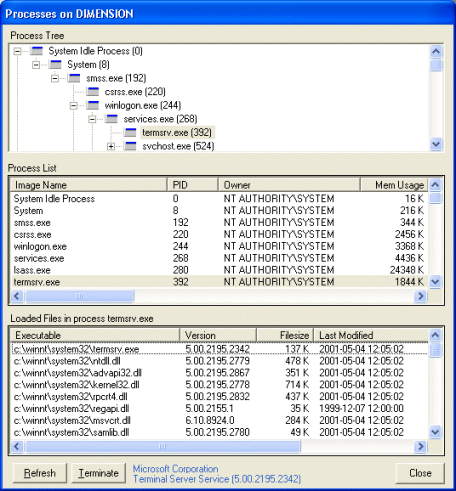Click the termsrv.exe (392) tree icon
The width and height of the screenshot is (456, 491).
tap(130, 133)
